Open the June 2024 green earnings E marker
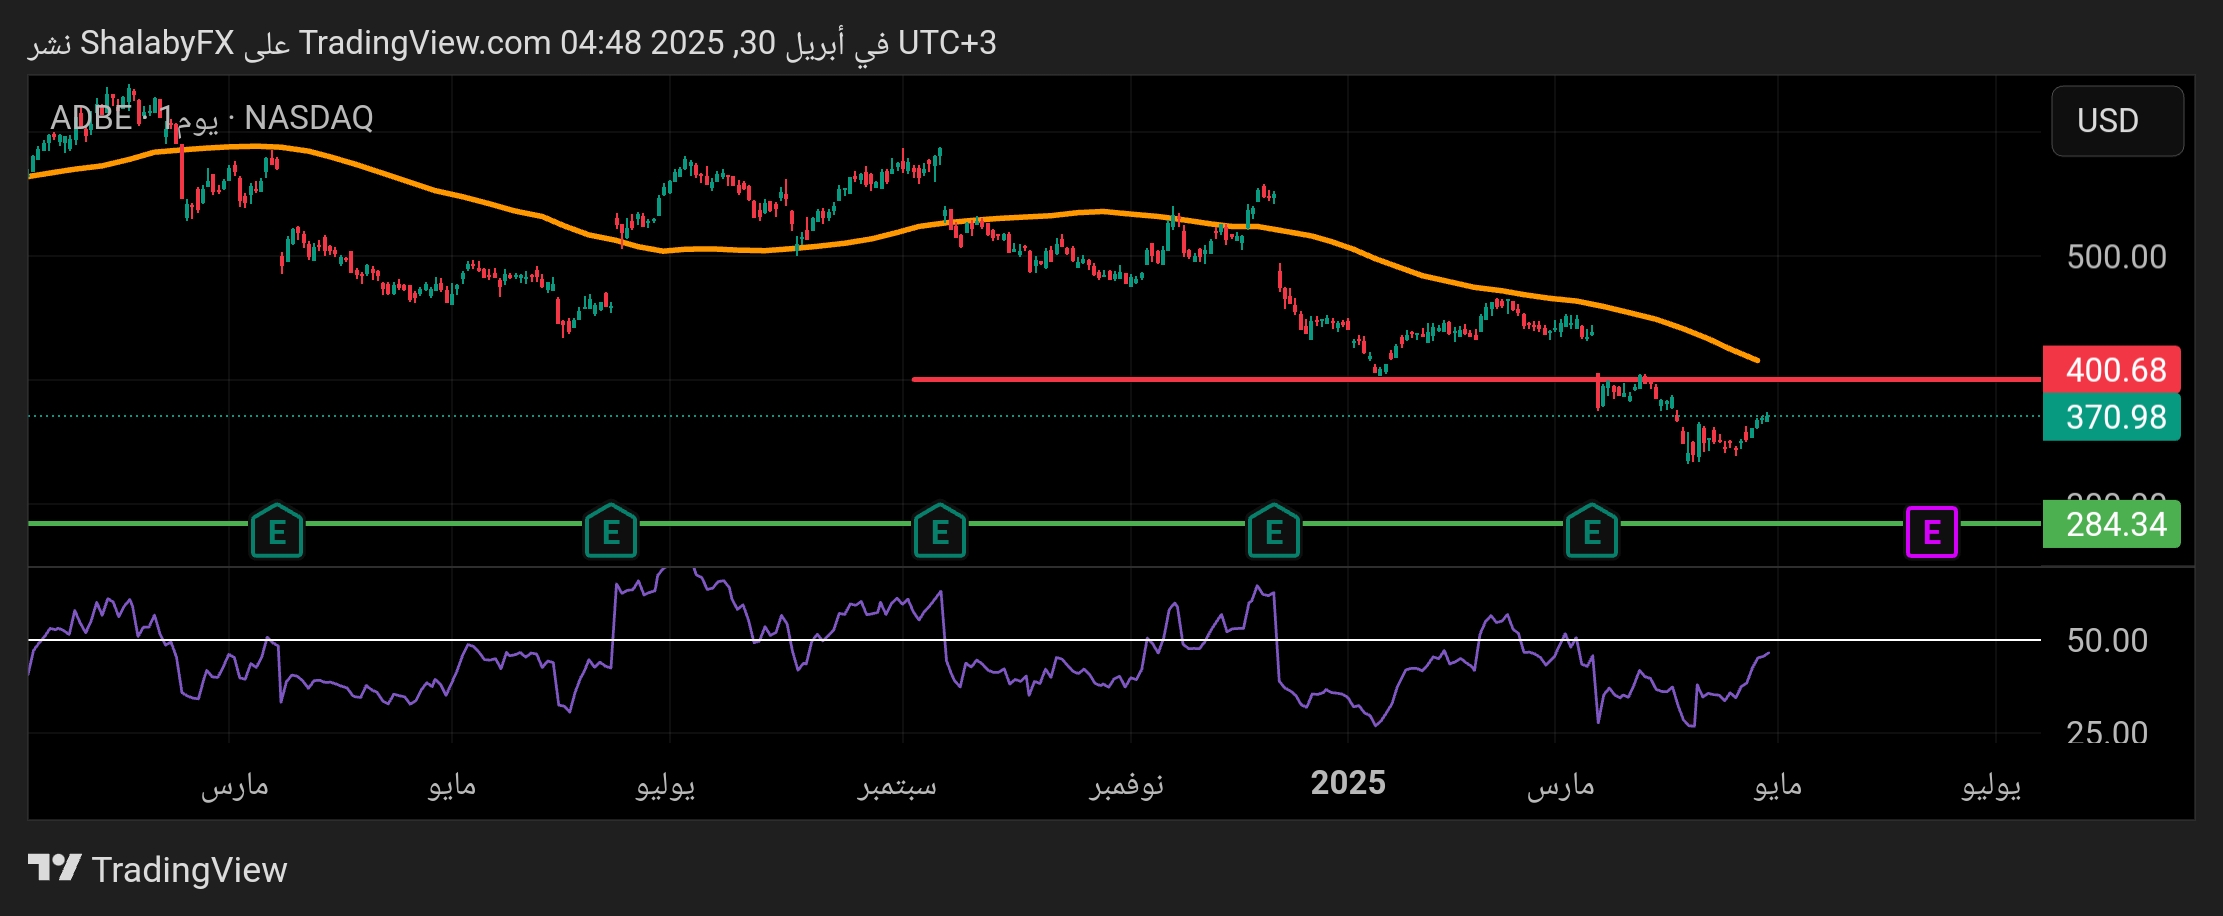Image resolution: width=2223 pixels, height=916 pixels. 611,531
